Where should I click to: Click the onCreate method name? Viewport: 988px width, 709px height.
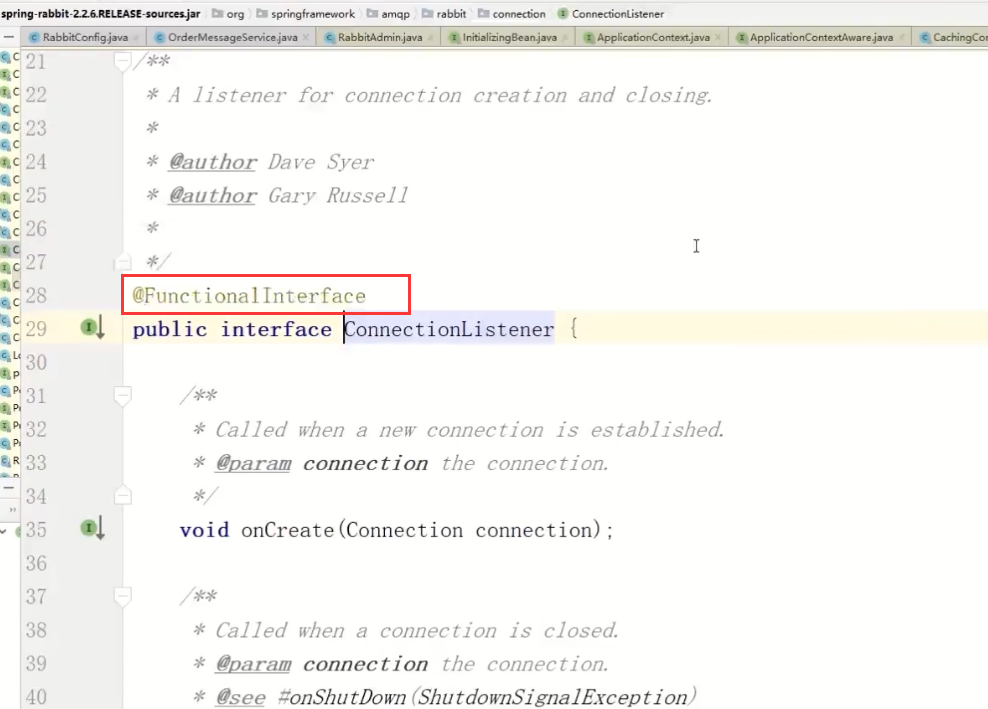click(x=287, y=529)
